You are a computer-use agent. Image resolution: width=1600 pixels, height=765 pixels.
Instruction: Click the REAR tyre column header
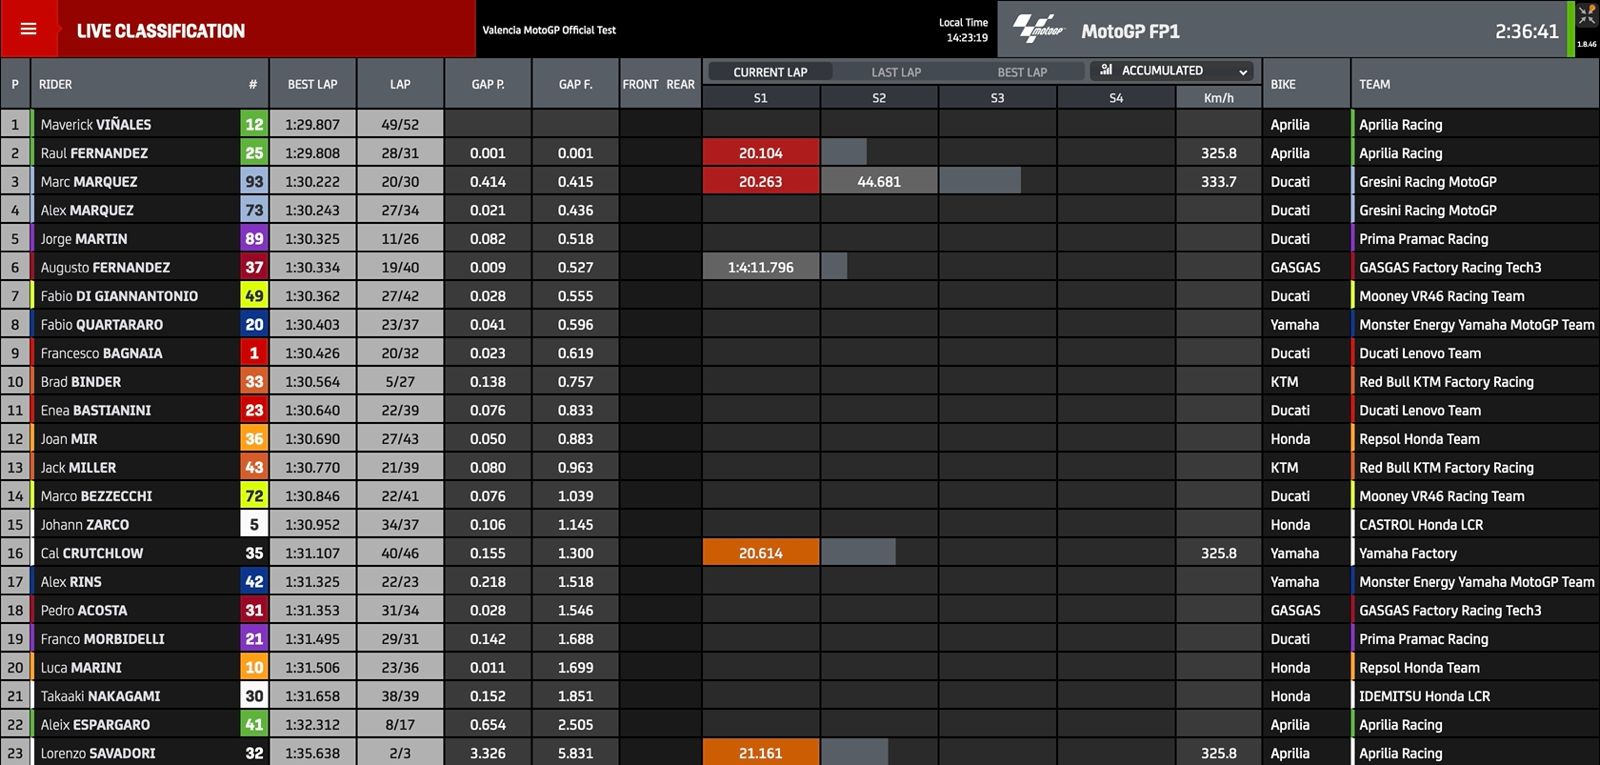tap(681, 85)
